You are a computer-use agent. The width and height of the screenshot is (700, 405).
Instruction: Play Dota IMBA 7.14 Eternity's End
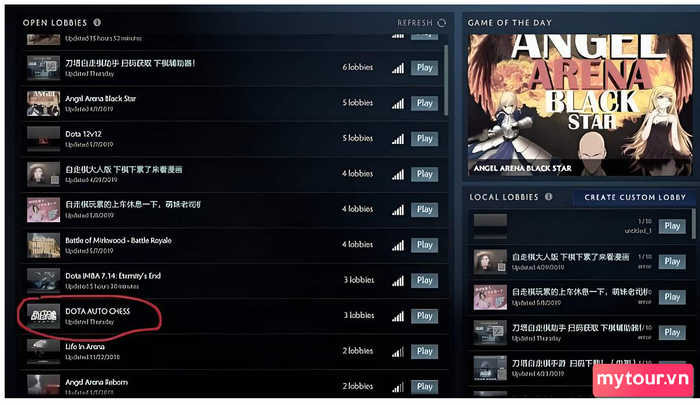[425, 280]
